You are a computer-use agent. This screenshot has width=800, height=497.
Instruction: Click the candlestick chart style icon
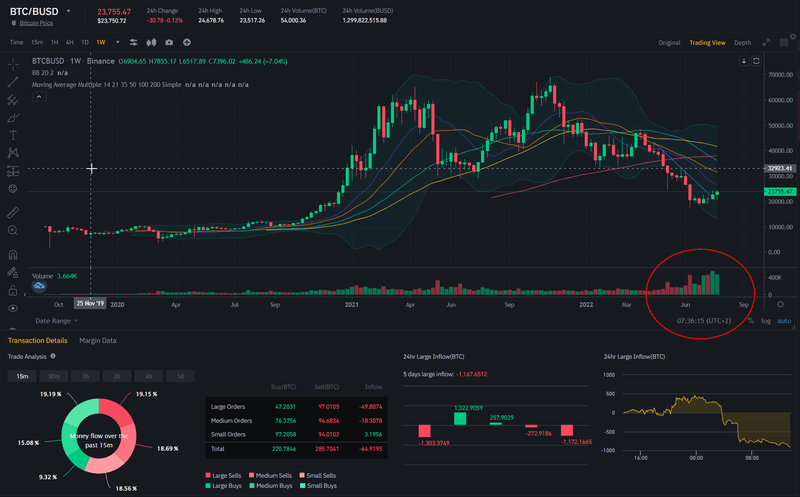tap(151, 42)
